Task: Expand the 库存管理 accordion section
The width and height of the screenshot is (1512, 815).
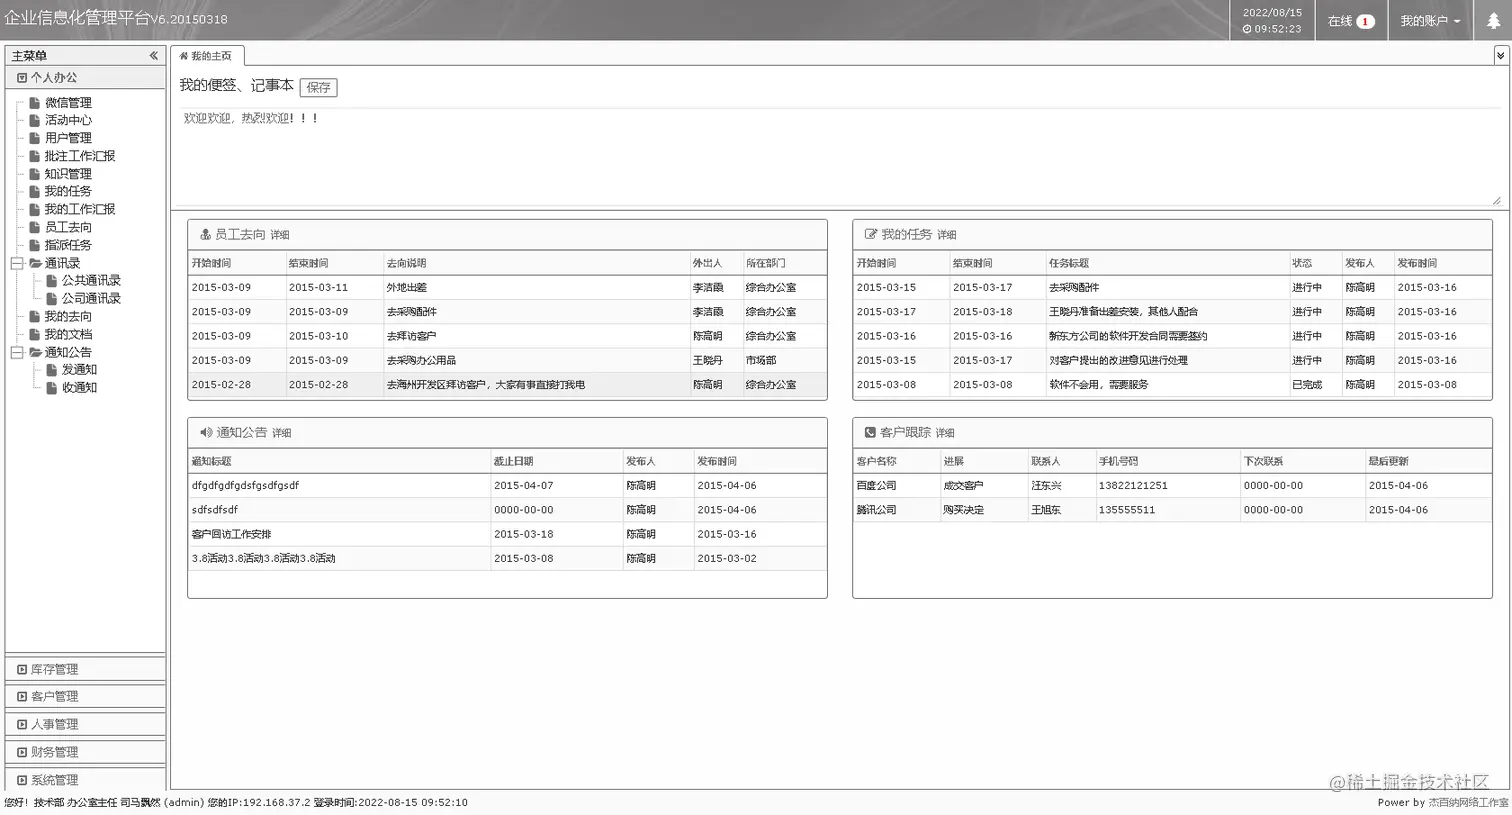Action: (x=85, y=669)
